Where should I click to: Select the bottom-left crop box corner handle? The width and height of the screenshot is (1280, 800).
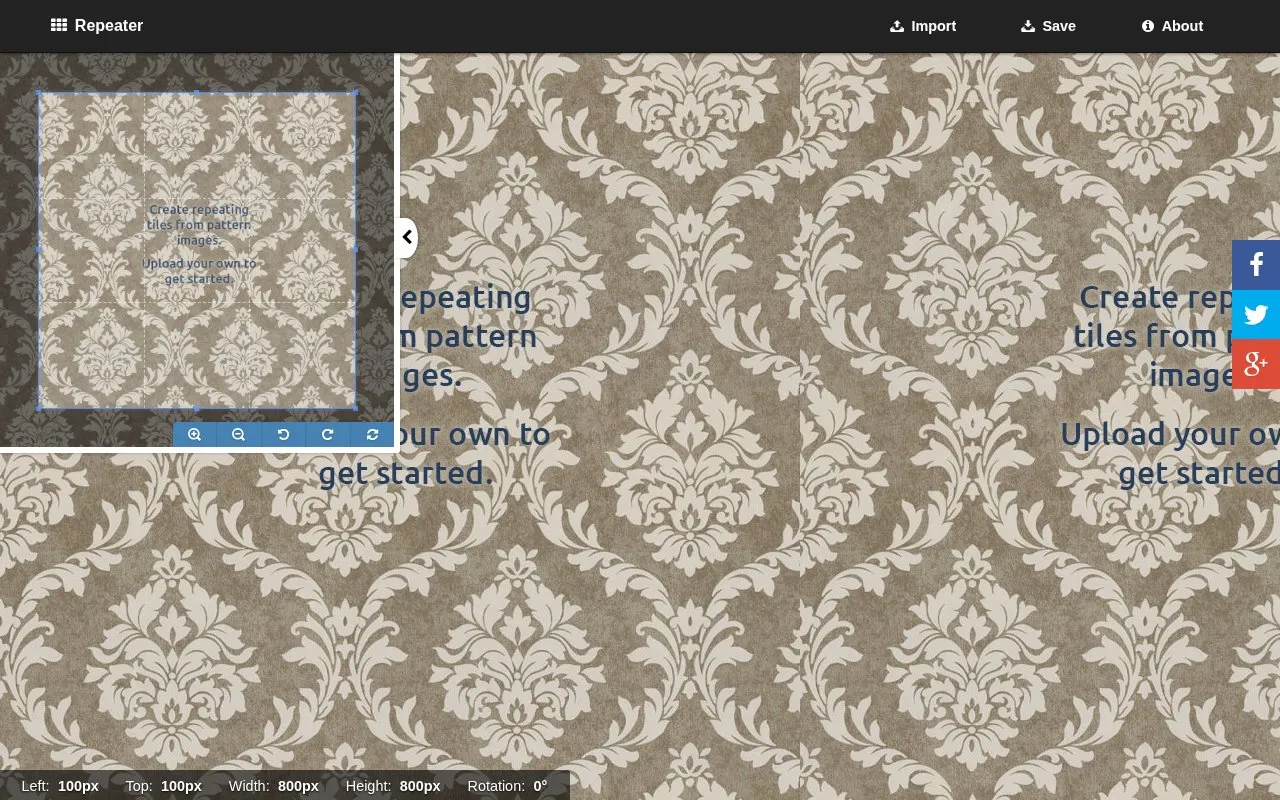tap(39, 408)
